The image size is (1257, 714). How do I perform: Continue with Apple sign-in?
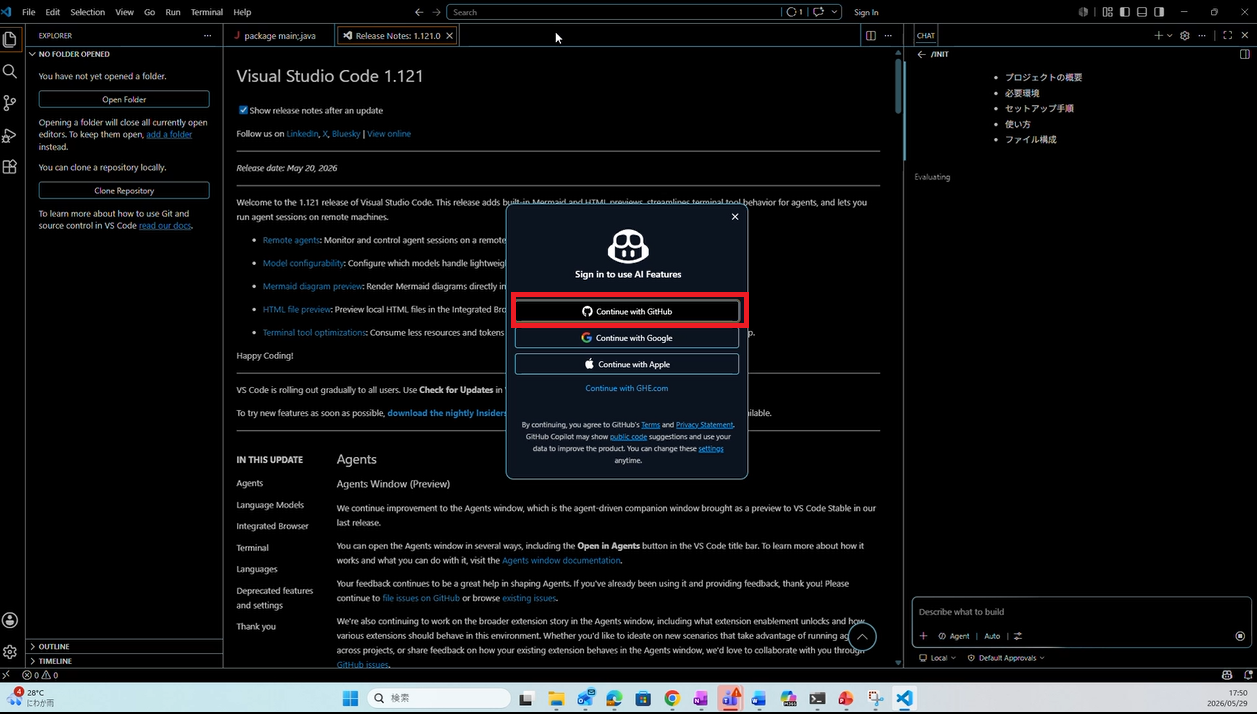point(627,364)
